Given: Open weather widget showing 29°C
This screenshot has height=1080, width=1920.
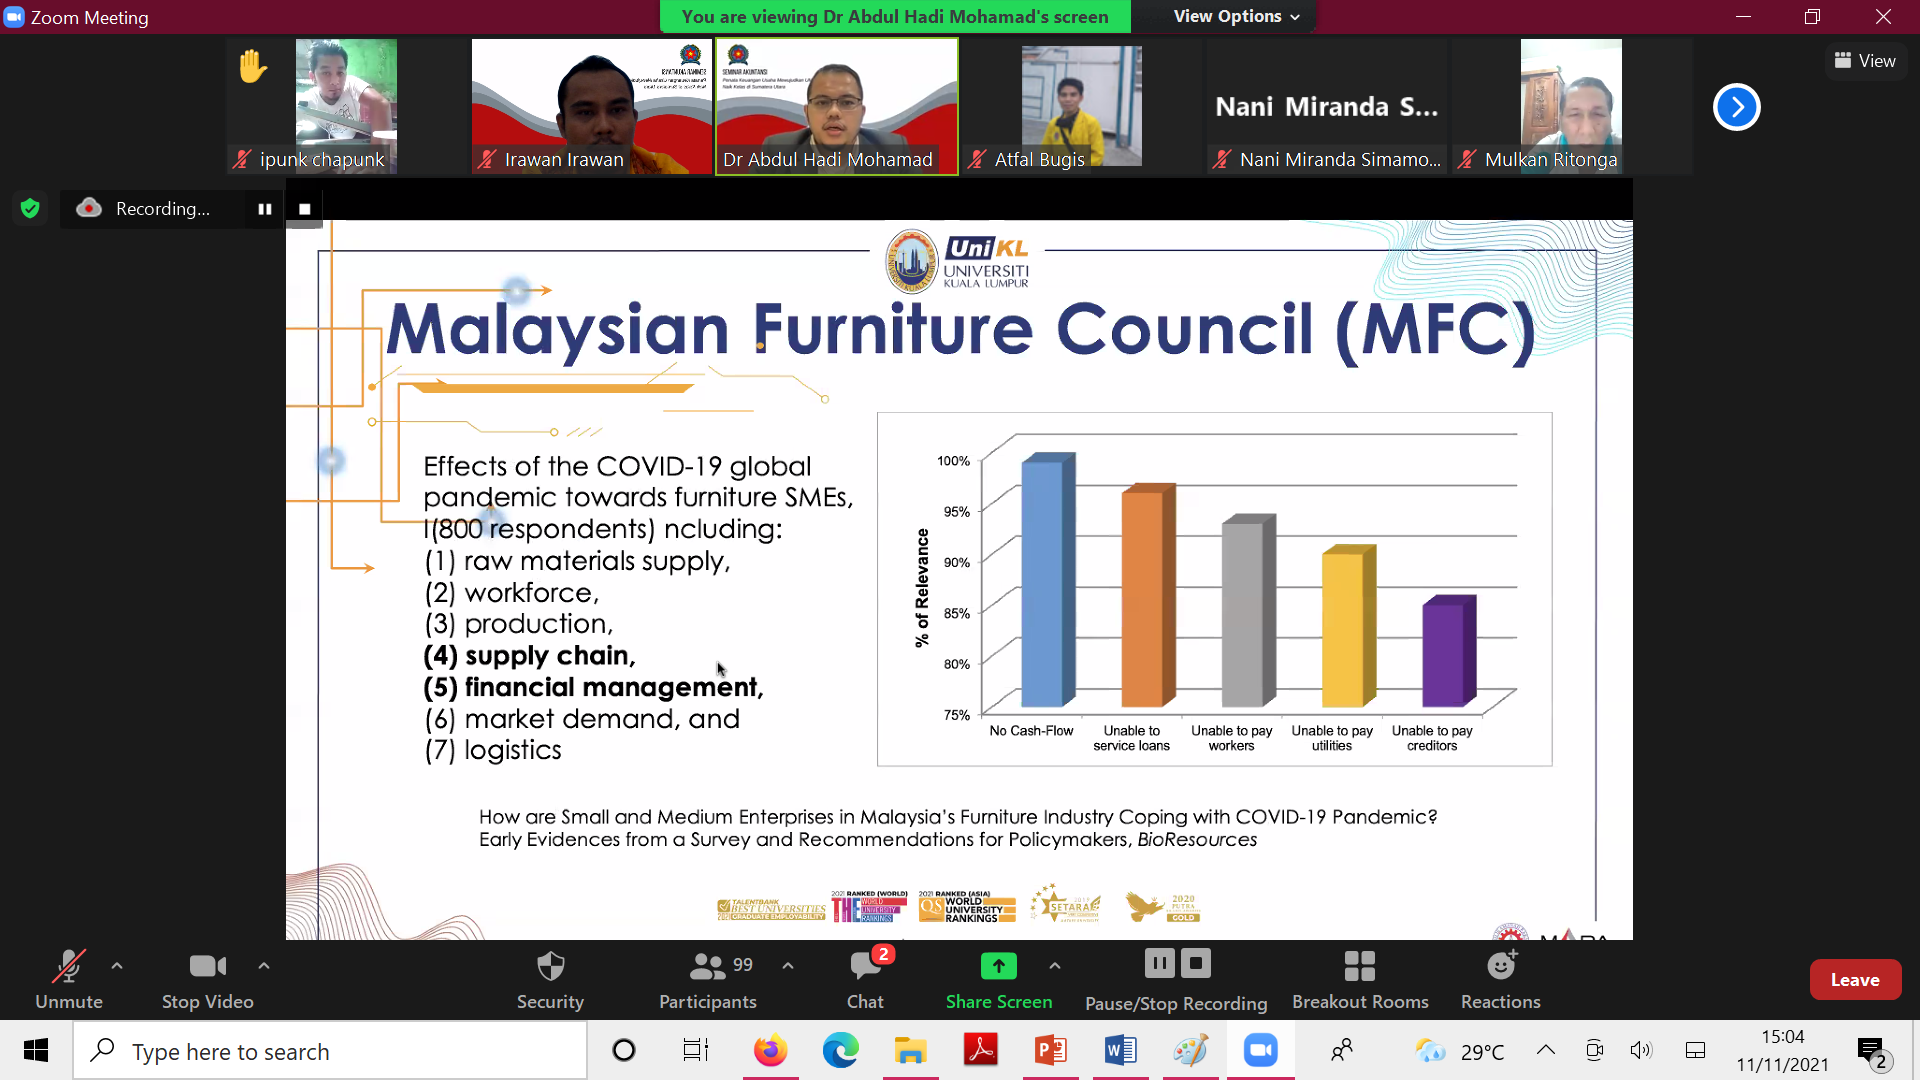Looking at the screenshot, I should click(x=1460, y=1051).
